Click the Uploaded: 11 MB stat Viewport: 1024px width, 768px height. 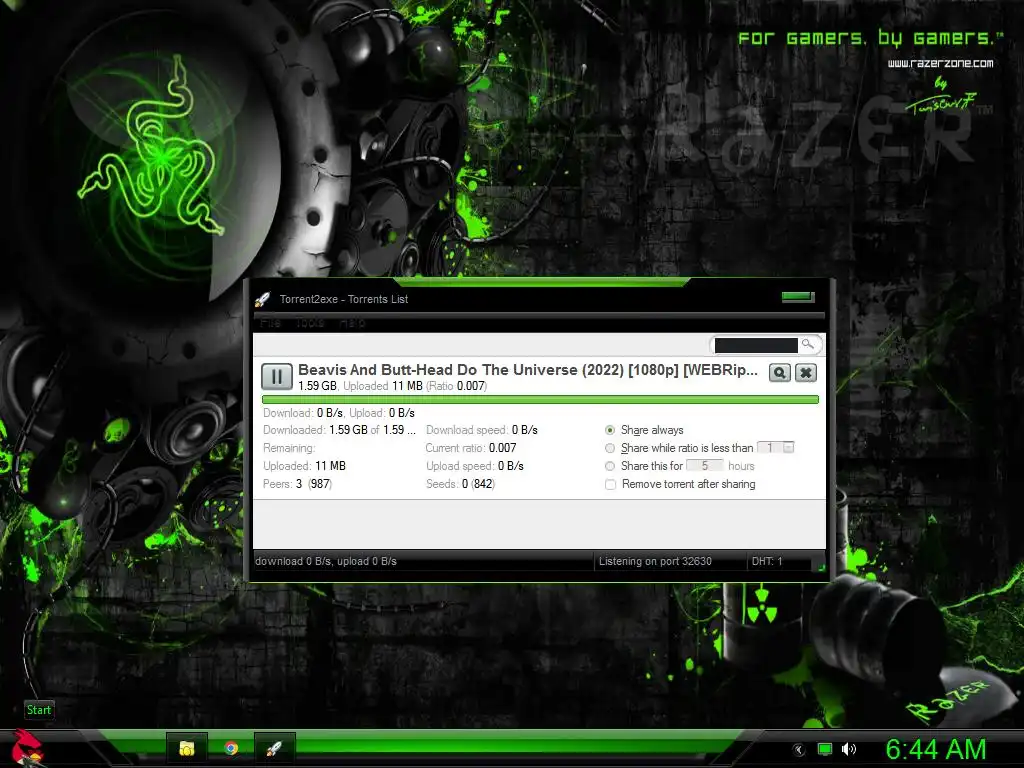[x=304, y=466]
